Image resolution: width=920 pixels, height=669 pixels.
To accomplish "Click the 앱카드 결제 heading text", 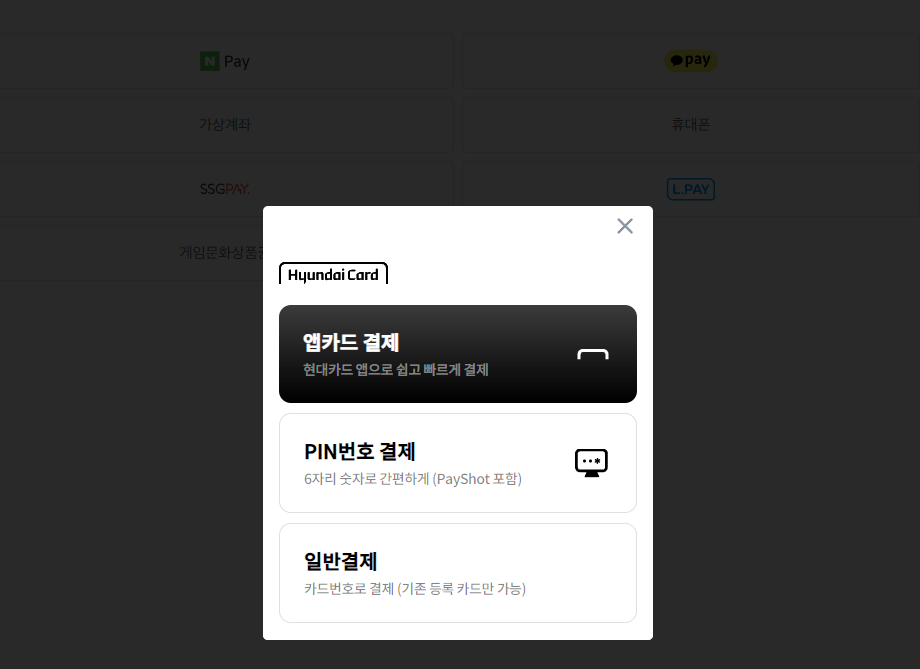I will click(x=351, y=342).
